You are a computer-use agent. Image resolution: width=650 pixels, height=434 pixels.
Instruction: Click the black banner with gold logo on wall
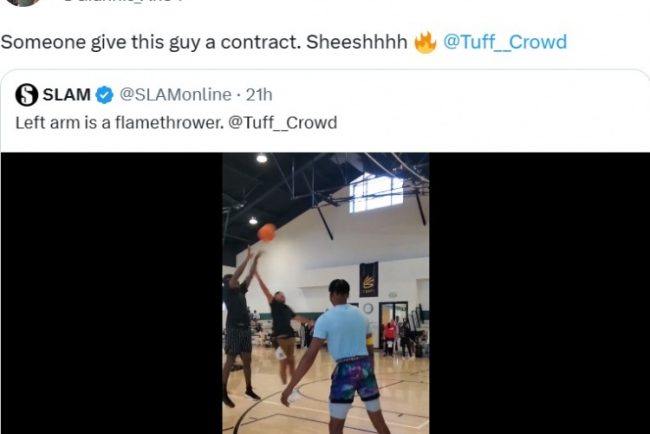pyautogui.click(x=369, y=279)
